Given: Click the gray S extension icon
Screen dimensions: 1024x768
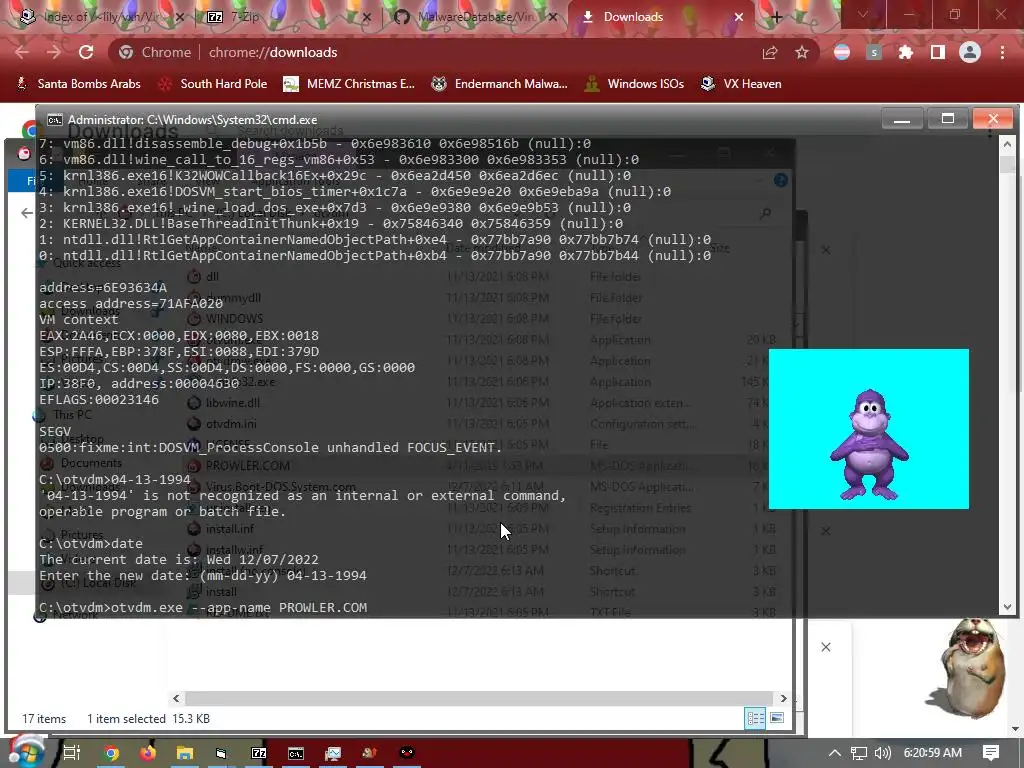Looking at the screenshot, I should click(874, 52).
